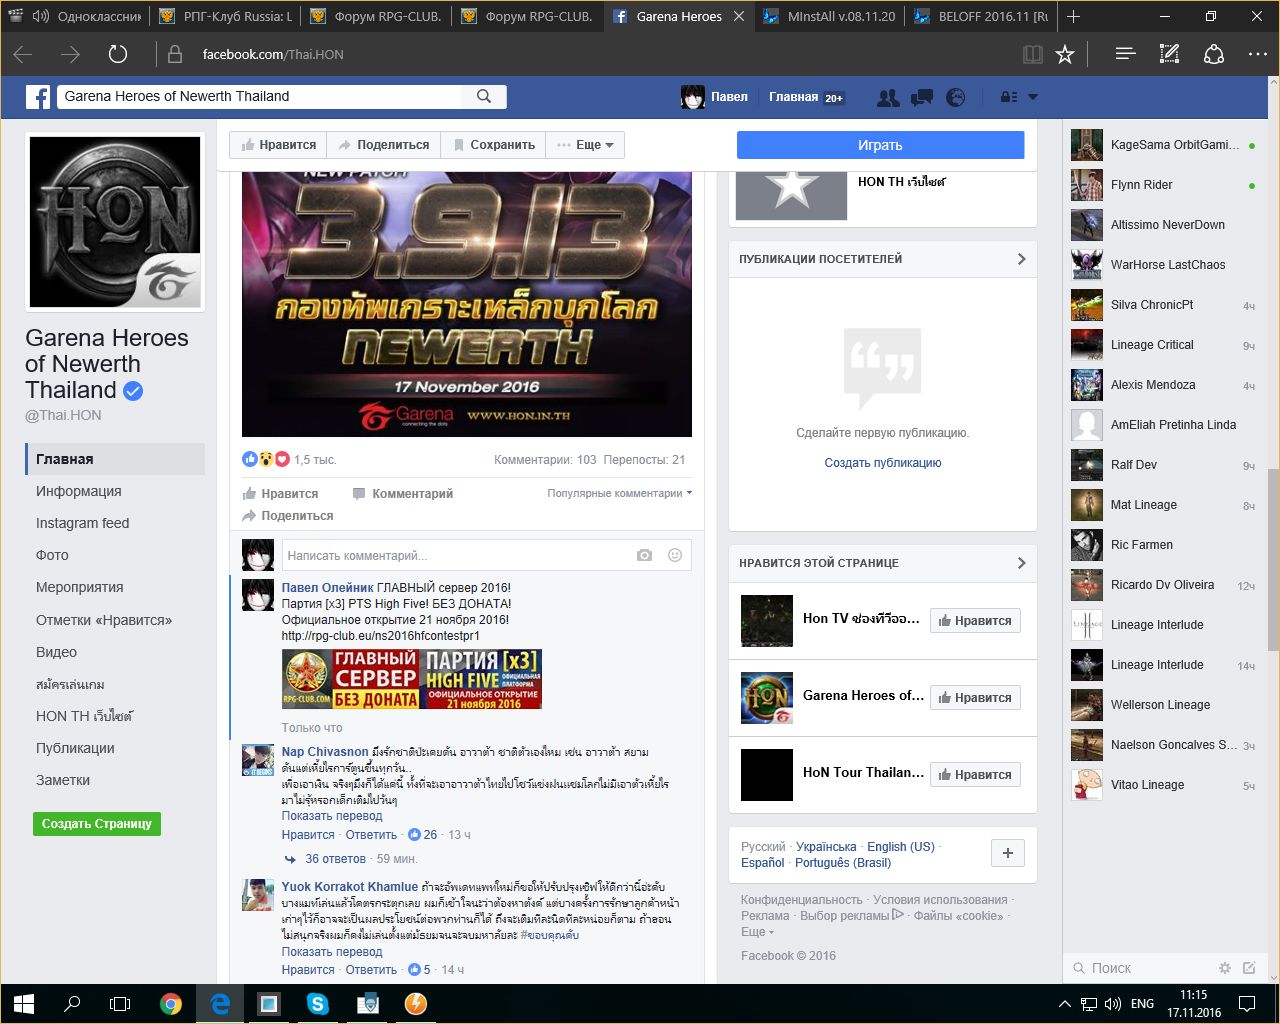
Task: Expand 36 ответов replies thread
Action: [x=335, y=859]
